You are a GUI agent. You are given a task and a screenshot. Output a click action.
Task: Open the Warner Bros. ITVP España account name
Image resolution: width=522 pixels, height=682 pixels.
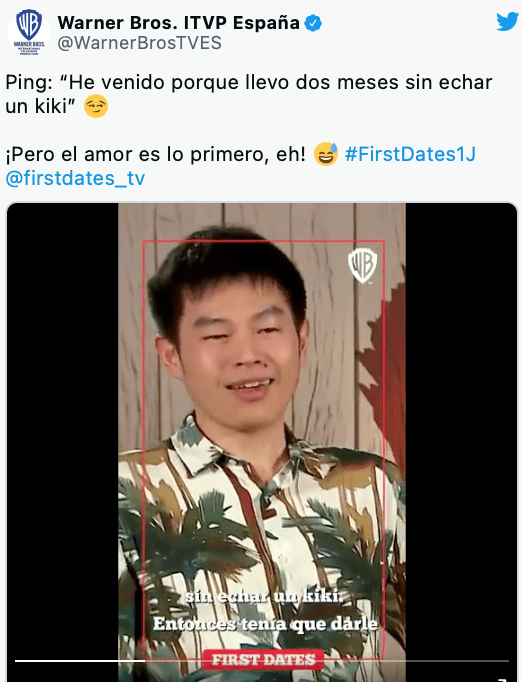[x=178, y=23]
